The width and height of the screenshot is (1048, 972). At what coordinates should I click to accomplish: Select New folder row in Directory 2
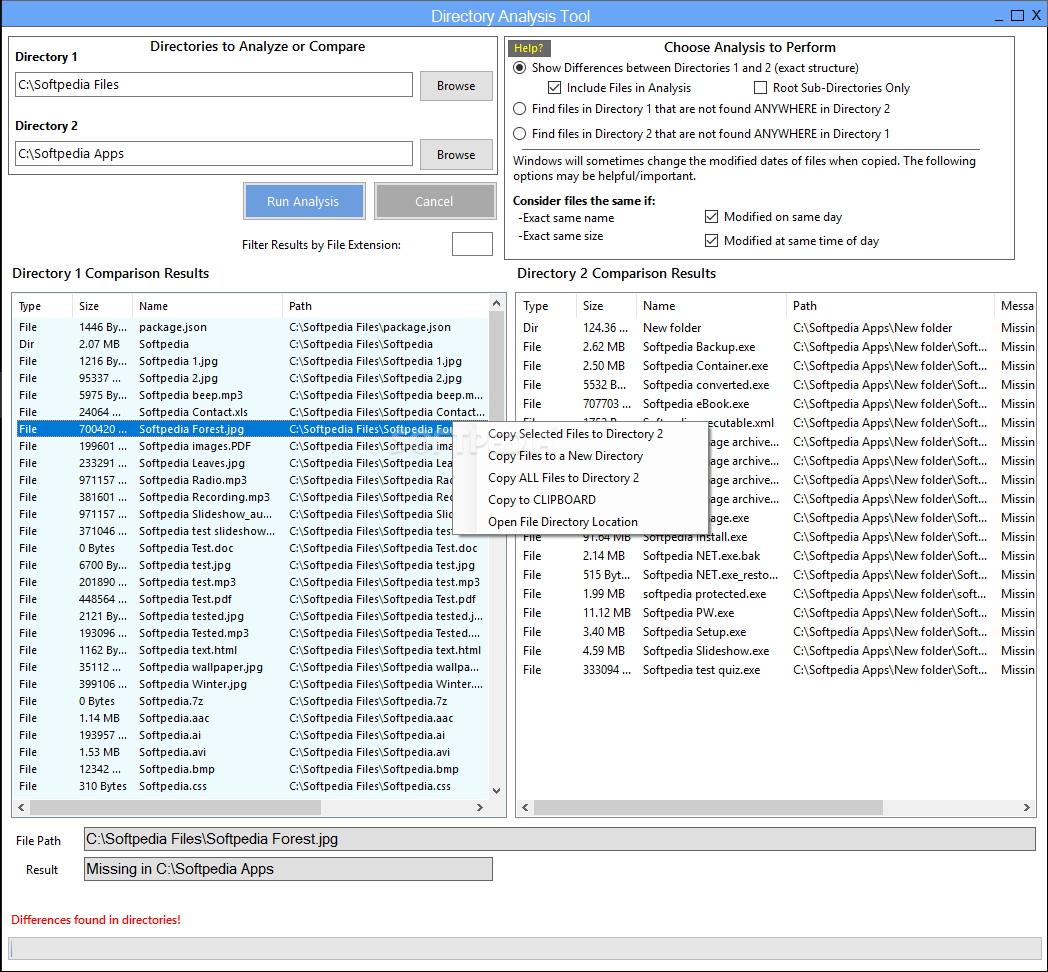778,328
